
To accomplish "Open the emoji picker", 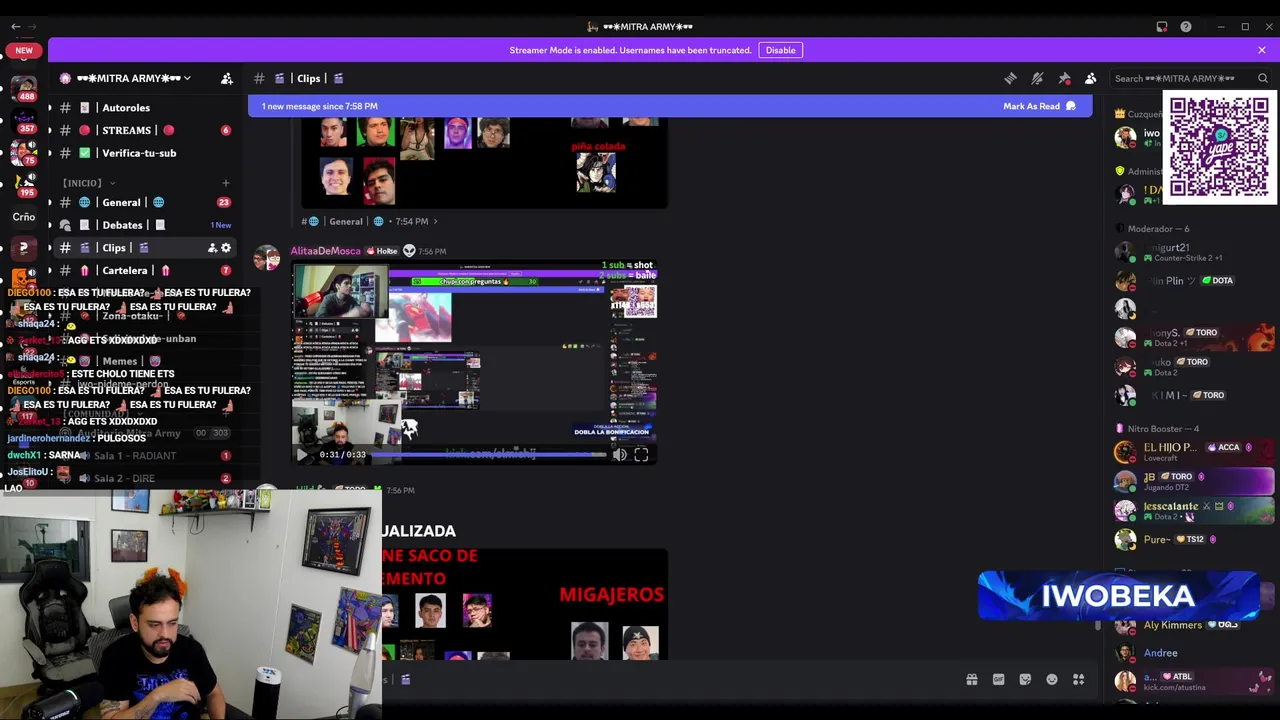I will click(x=1052, y=680).
